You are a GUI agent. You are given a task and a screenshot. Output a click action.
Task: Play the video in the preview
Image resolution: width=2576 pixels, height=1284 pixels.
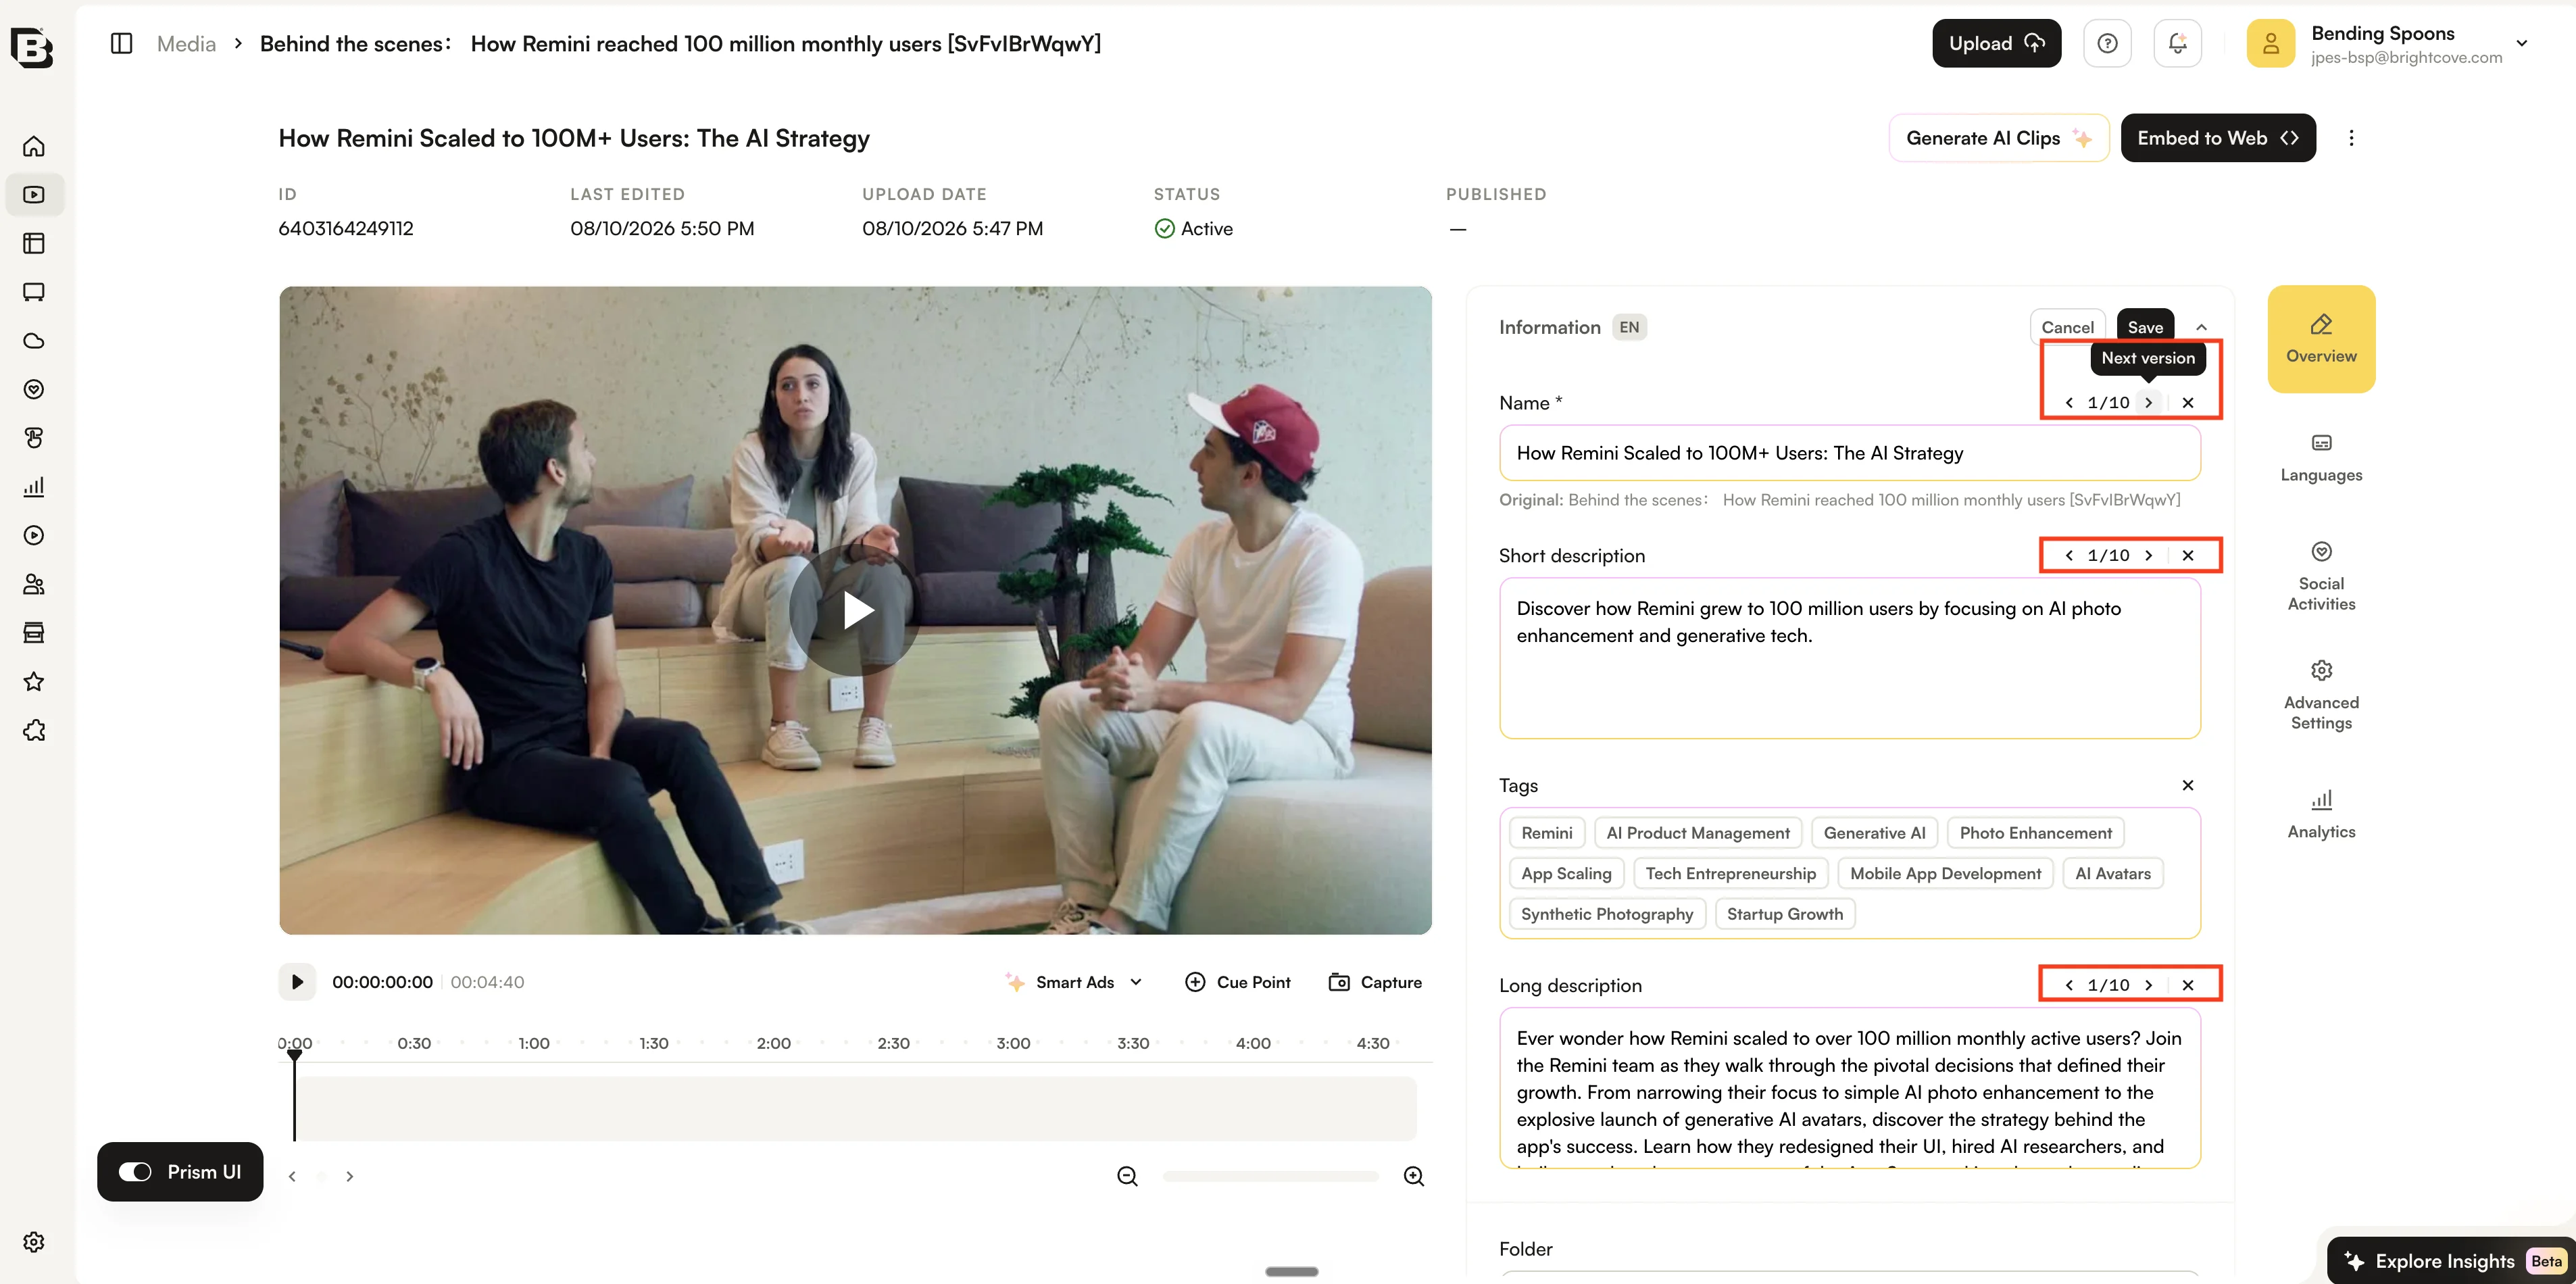pyautogui.click(x=855, y=610)
